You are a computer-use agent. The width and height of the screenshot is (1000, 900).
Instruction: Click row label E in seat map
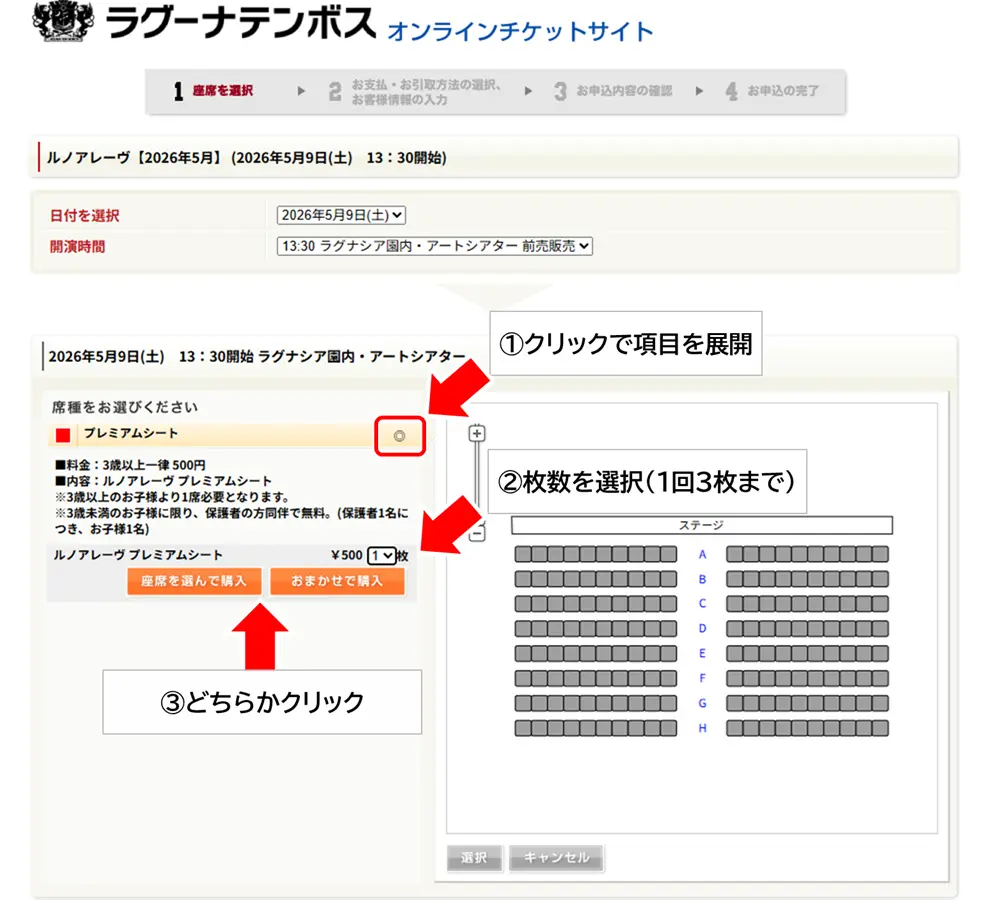(702, 653)
